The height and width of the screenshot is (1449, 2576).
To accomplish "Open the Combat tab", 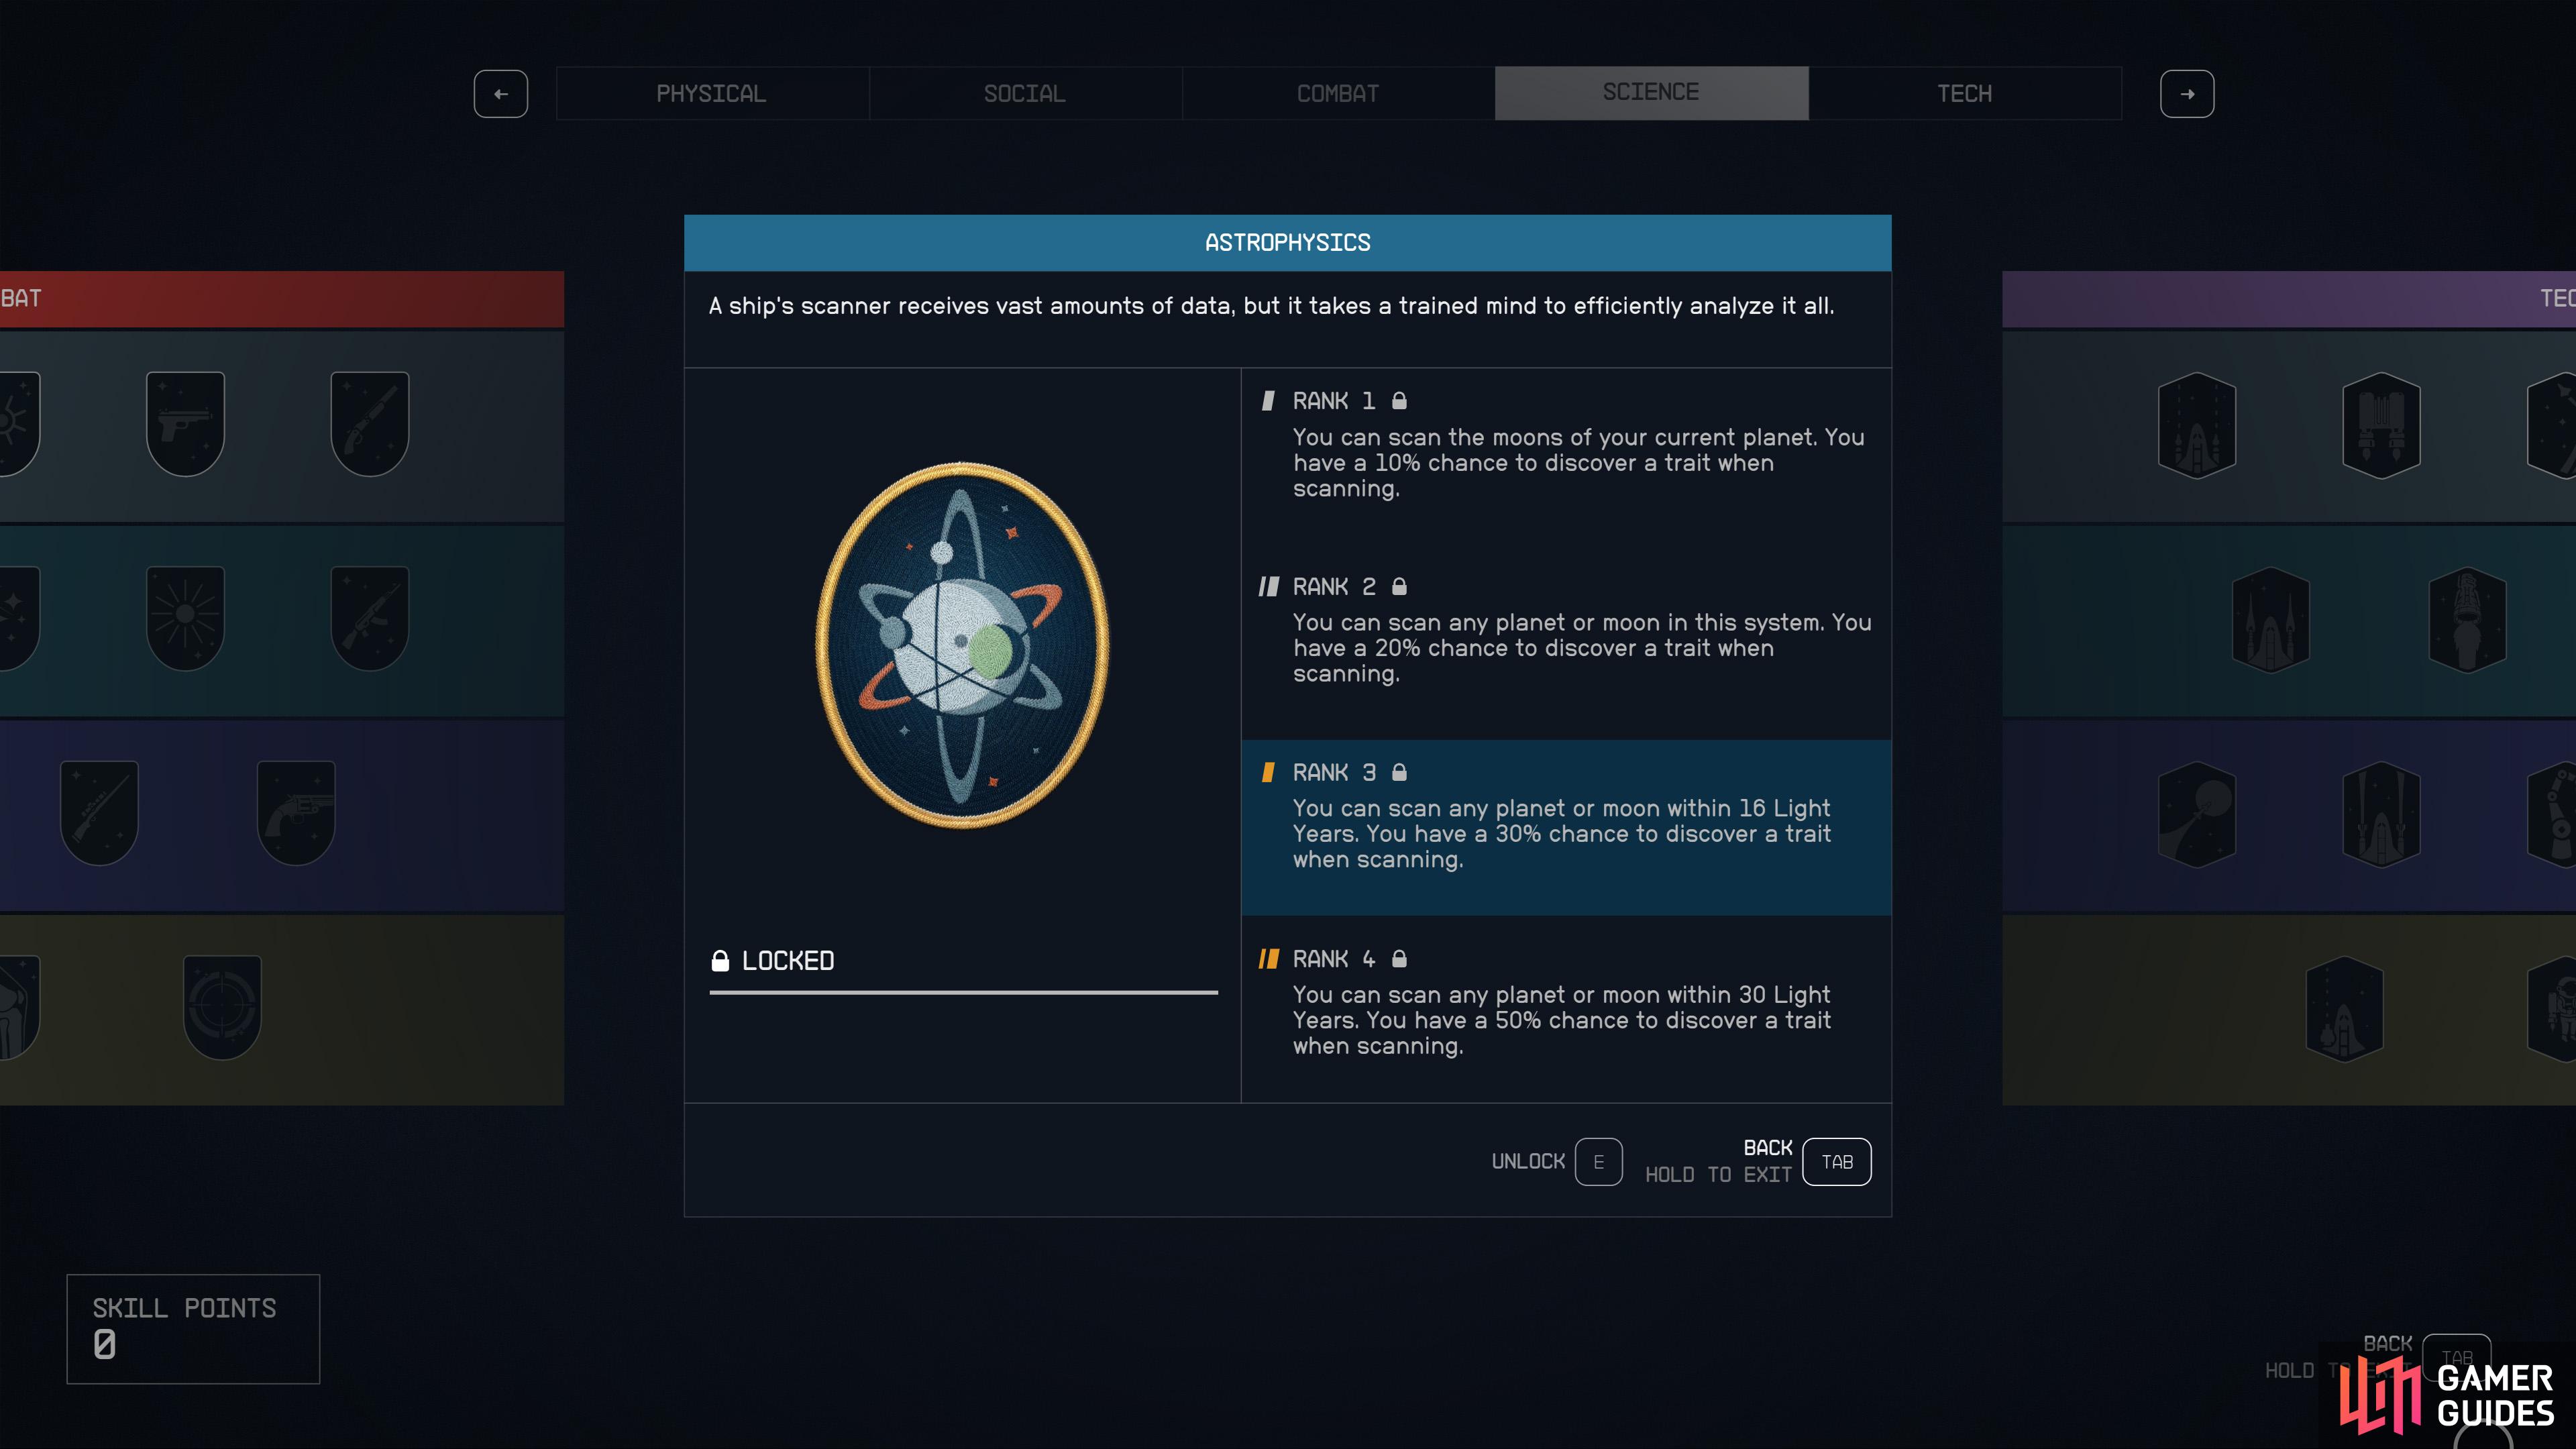I will 1338,94.
